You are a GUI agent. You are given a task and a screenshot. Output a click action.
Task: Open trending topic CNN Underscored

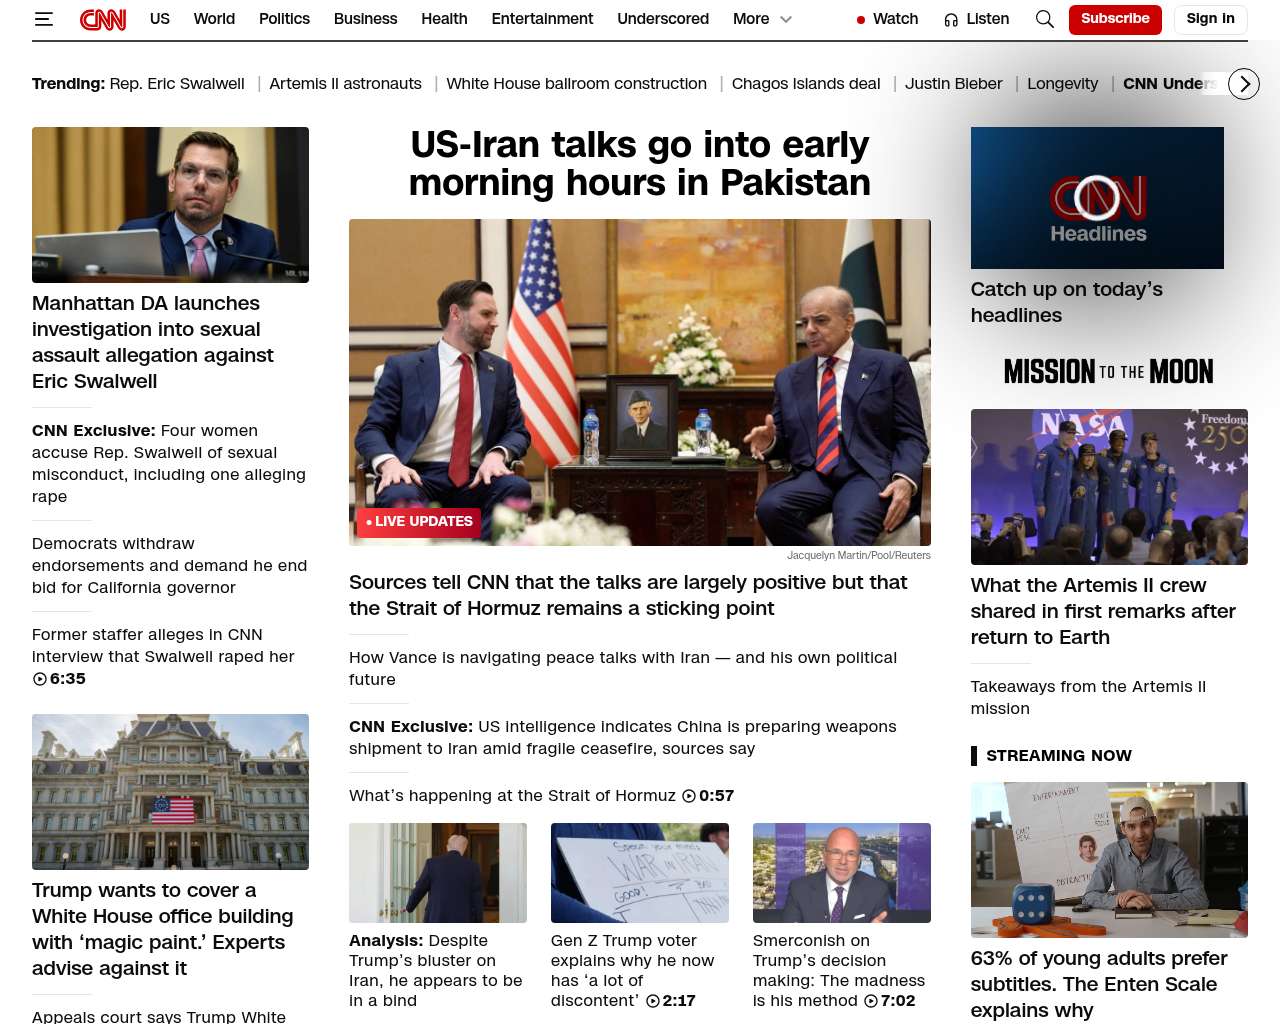(1170, 84)
